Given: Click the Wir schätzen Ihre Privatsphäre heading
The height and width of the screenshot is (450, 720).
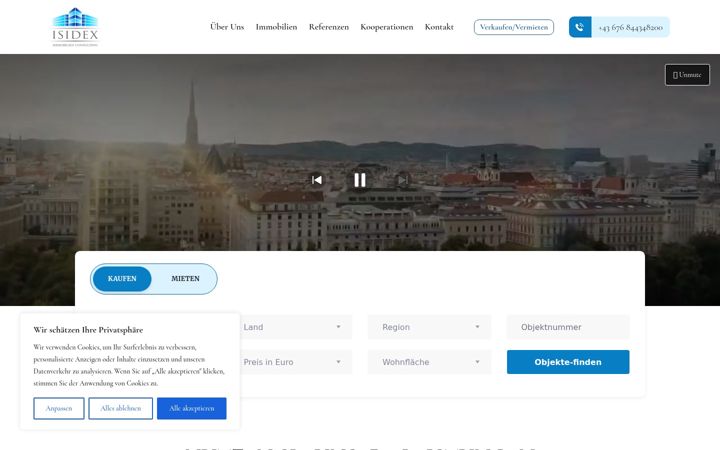Looking at the screenshot, I should pyautogui.click(x=88, y=330).
